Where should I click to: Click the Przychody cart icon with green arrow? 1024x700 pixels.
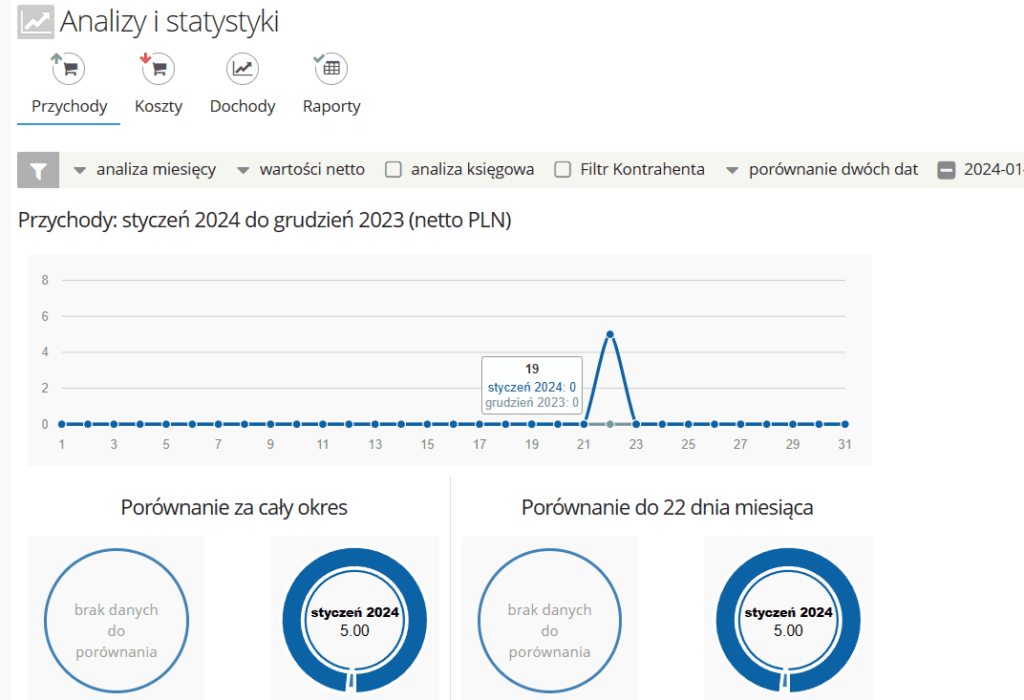coord(67,68)
